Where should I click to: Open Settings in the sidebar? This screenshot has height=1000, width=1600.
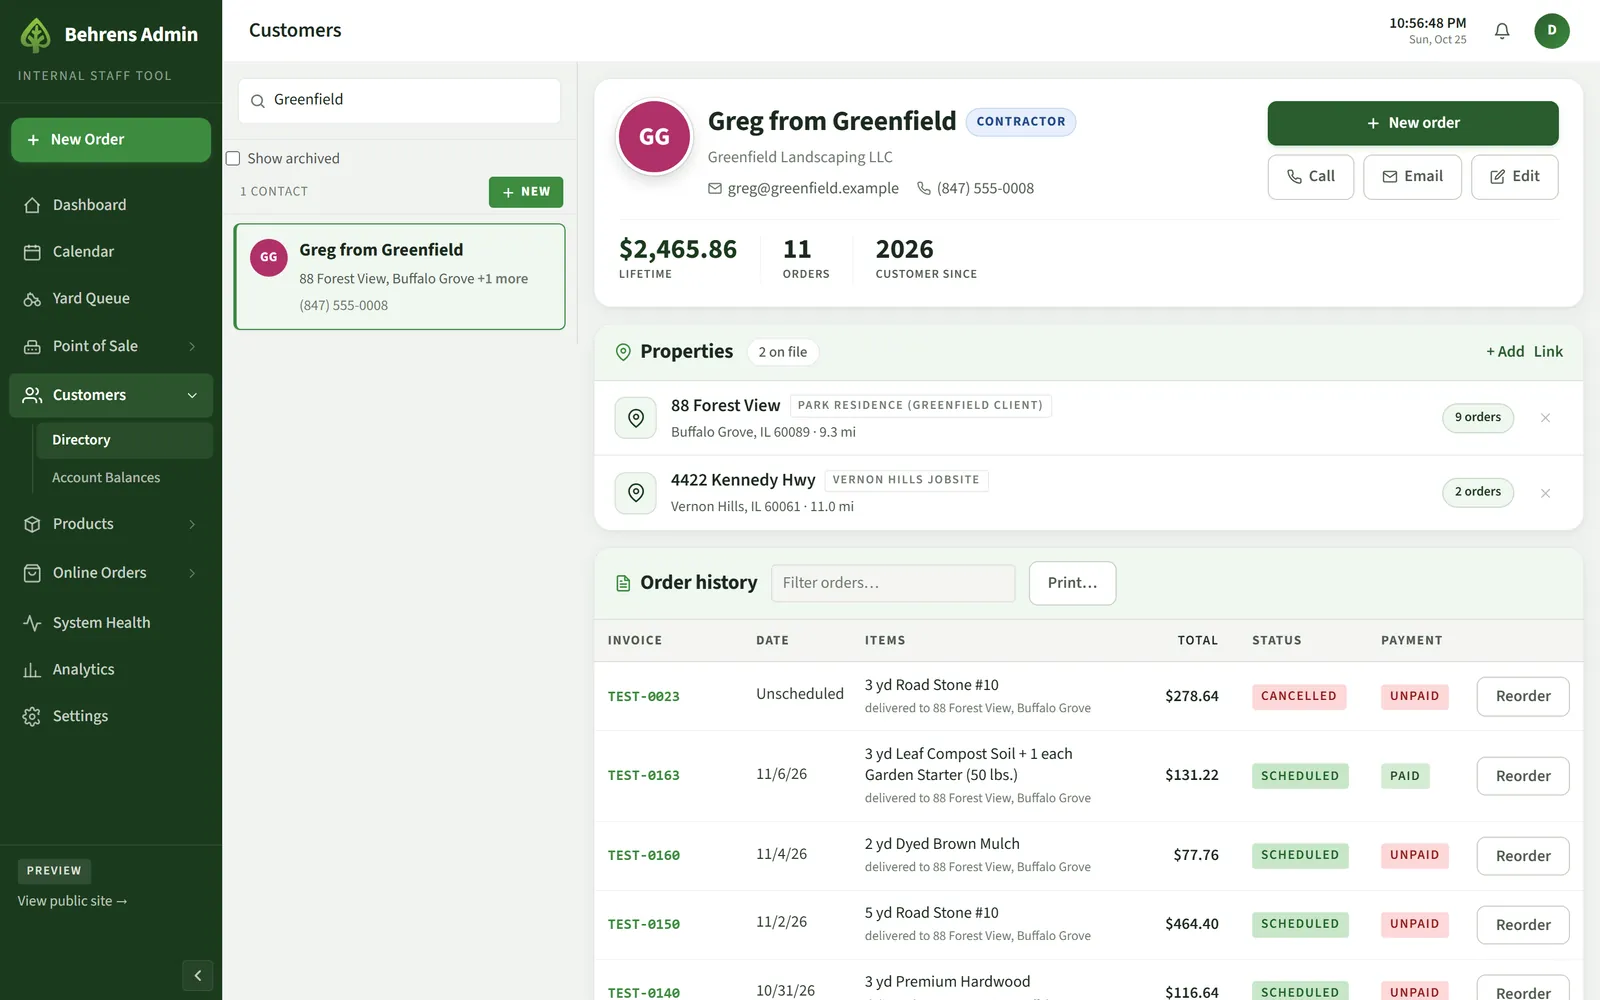click(111, 716)
